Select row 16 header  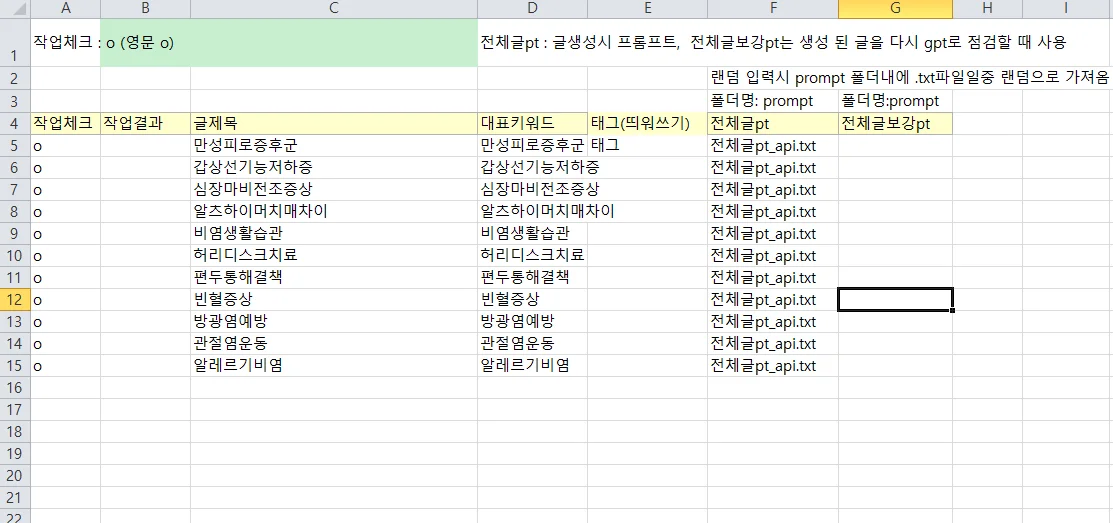pos(15,387)
